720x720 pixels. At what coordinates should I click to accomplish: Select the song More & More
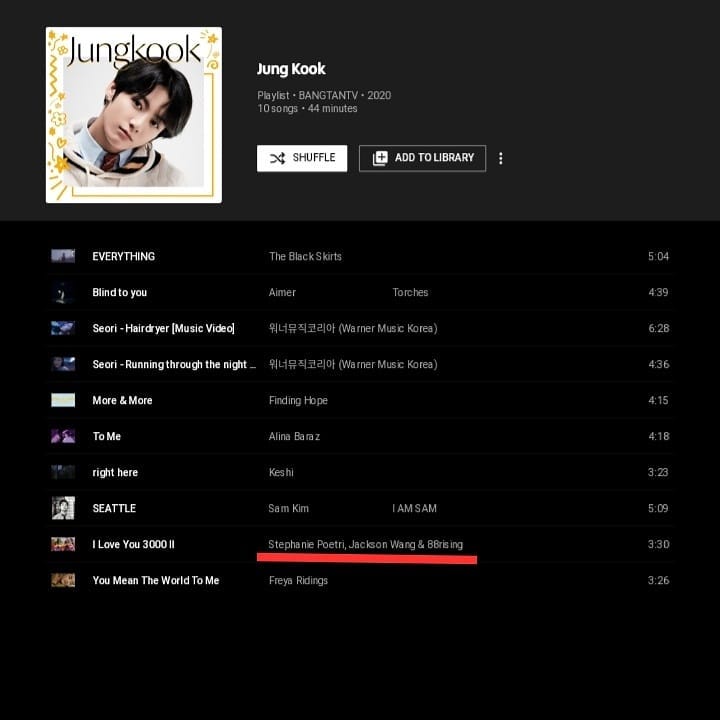[x=122, y=400]
